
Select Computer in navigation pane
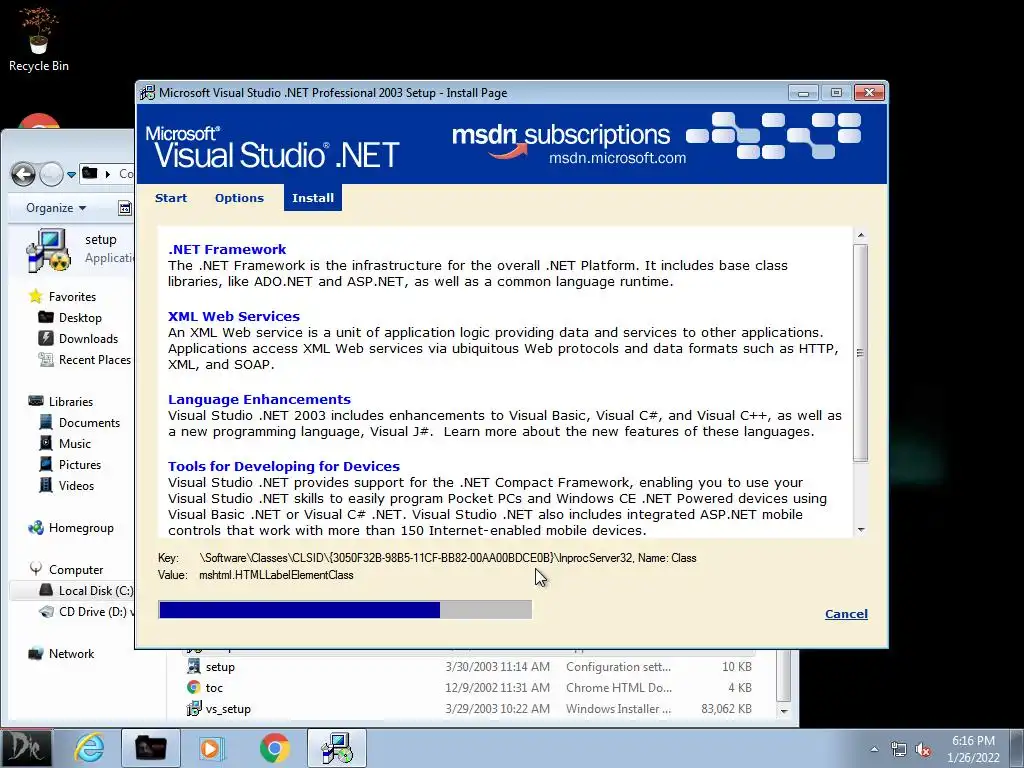coord(76,569)
